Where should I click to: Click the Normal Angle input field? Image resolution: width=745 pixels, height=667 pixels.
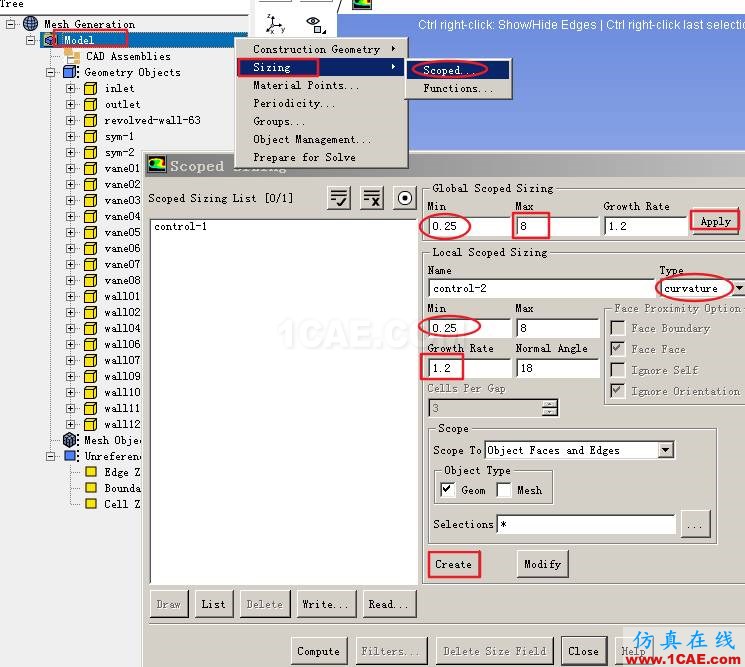coord(558,368)
